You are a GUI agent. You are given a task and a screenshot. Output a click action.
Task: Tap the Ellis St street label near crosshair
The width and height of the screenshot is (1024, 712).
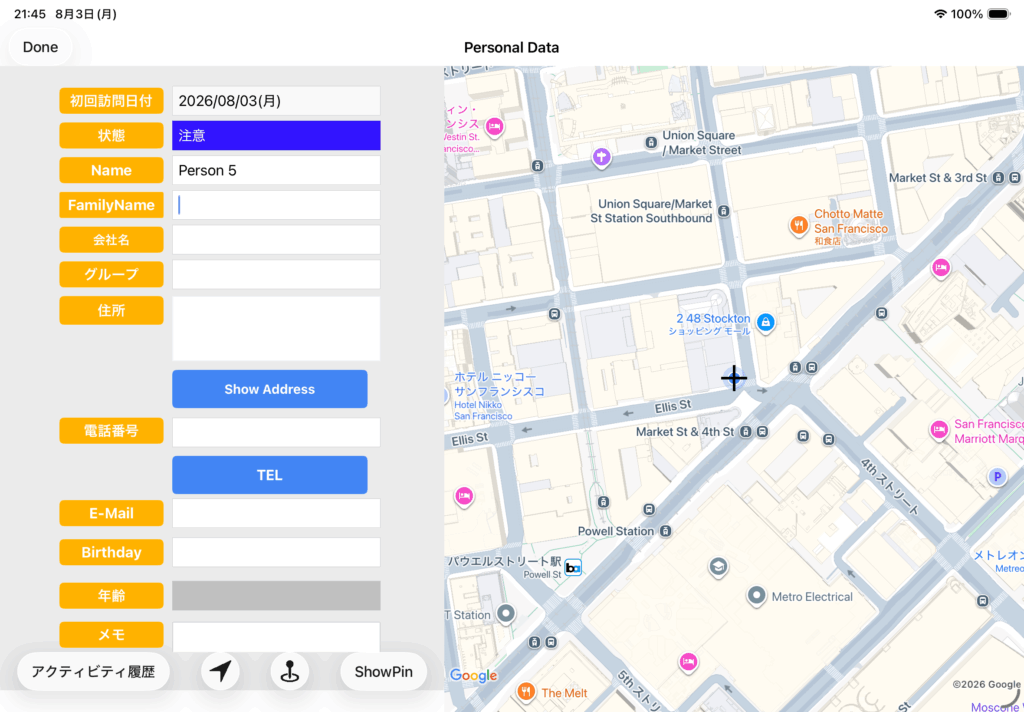point(673,408)
